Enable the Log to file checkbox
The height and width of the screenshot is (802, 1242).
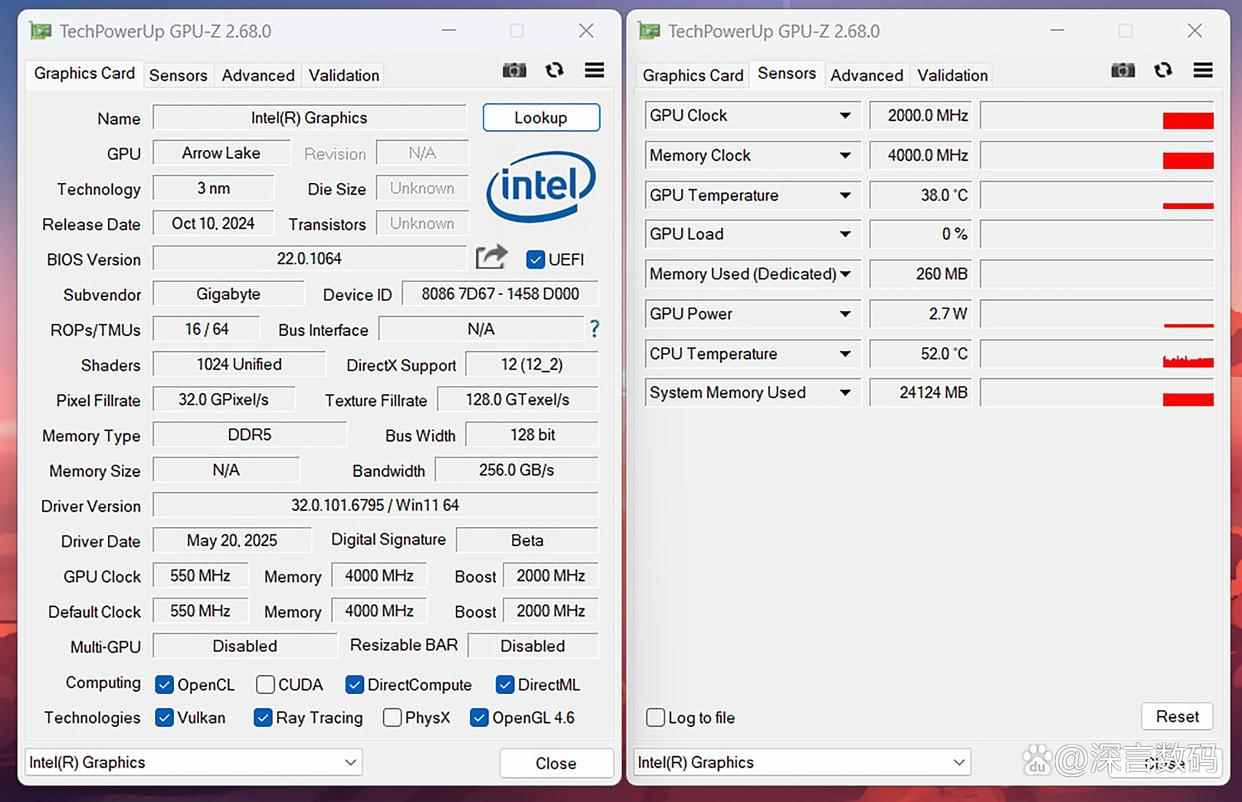(x=656, y=718)
